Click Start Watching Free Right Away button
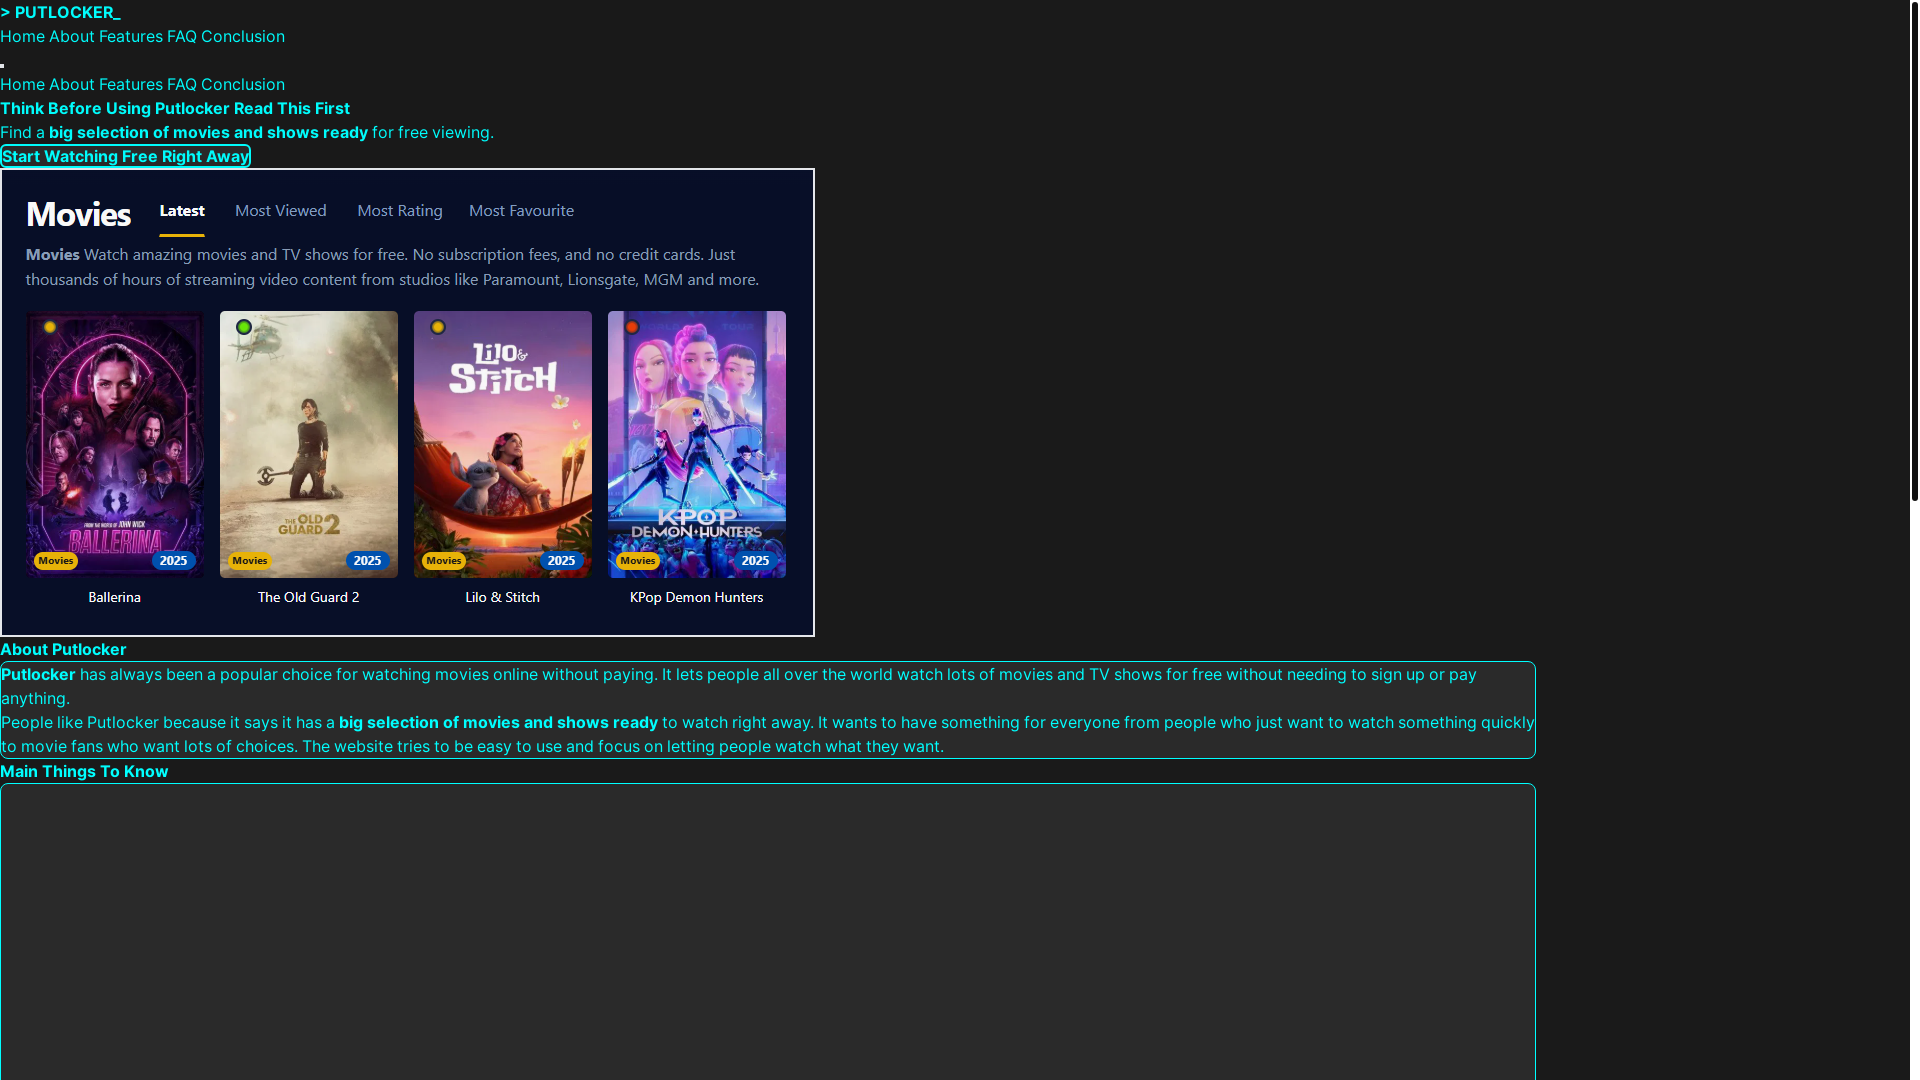This screenshot has height=1080, width=1920. 125,156
